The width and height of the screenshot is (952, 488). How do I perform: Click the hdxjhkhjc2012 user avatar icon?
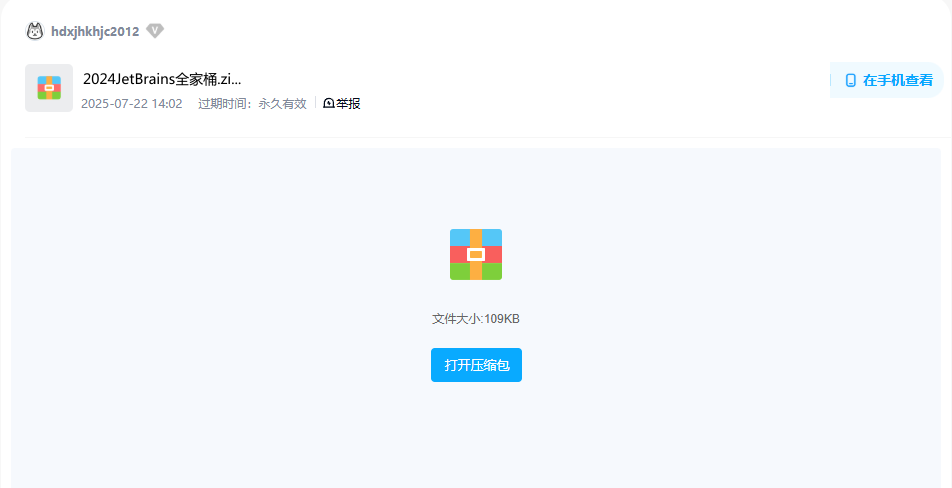[35, 31]
